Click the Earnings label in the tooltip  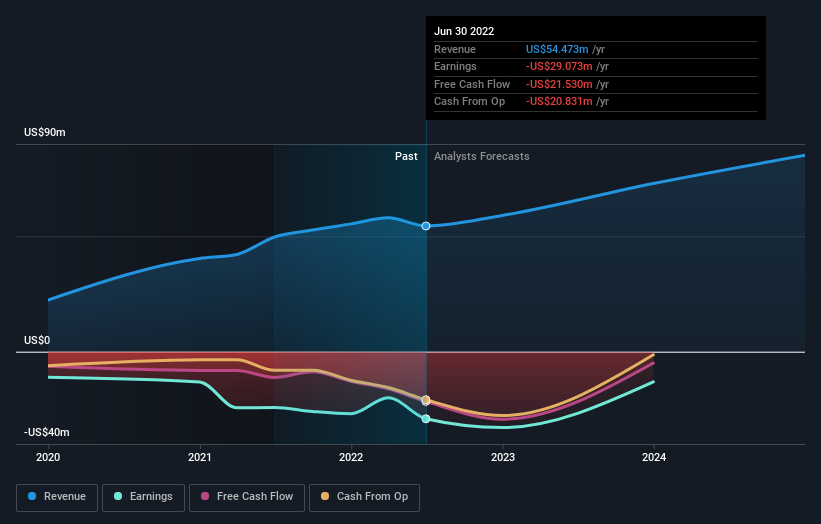pos(455,66)
